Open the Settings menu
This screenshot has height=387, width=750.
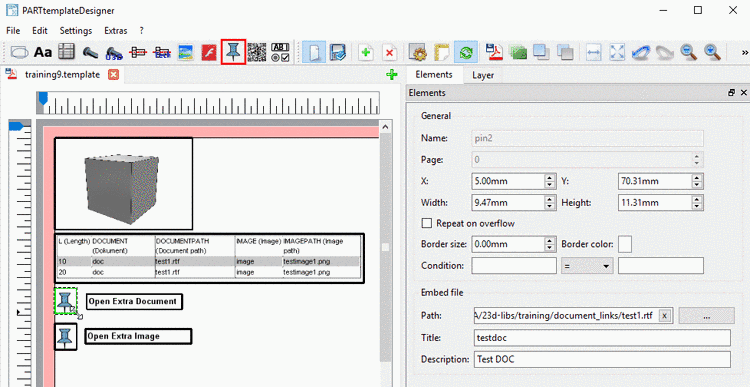coord(76,31)
